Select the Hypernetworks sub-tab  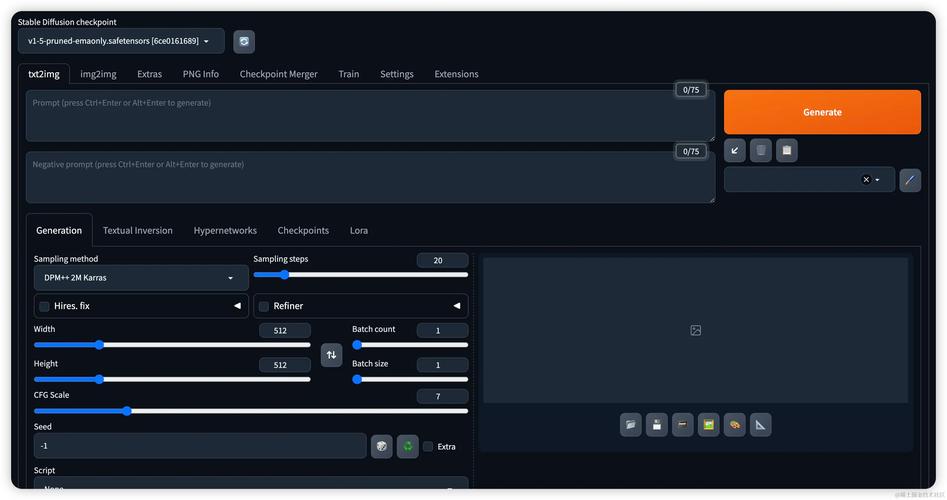coord(225,230)
